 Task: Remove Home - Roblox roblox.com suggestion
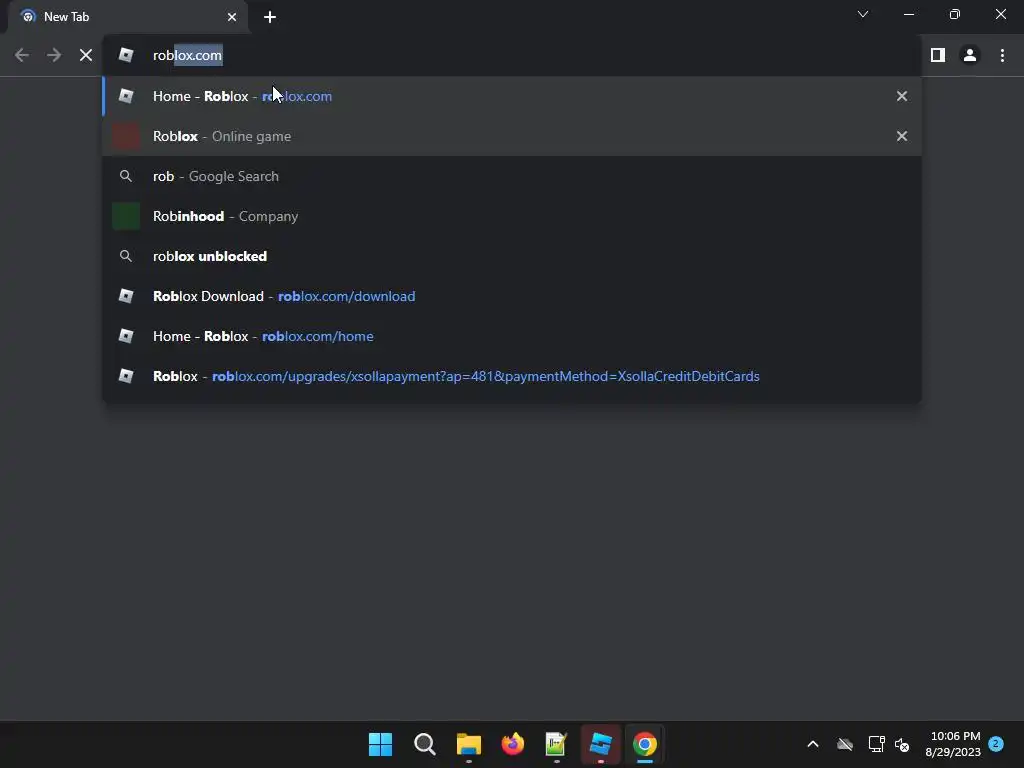coord(902,96)
